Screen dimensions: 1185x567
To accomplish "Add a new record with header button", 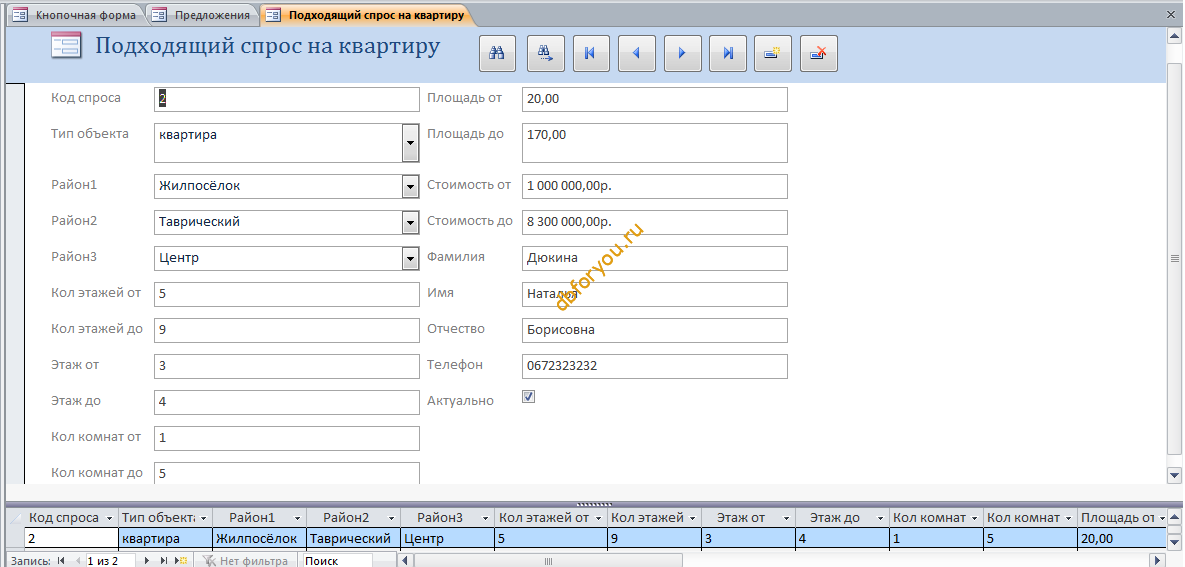I will pyautogui.click(x=772, y=53).
